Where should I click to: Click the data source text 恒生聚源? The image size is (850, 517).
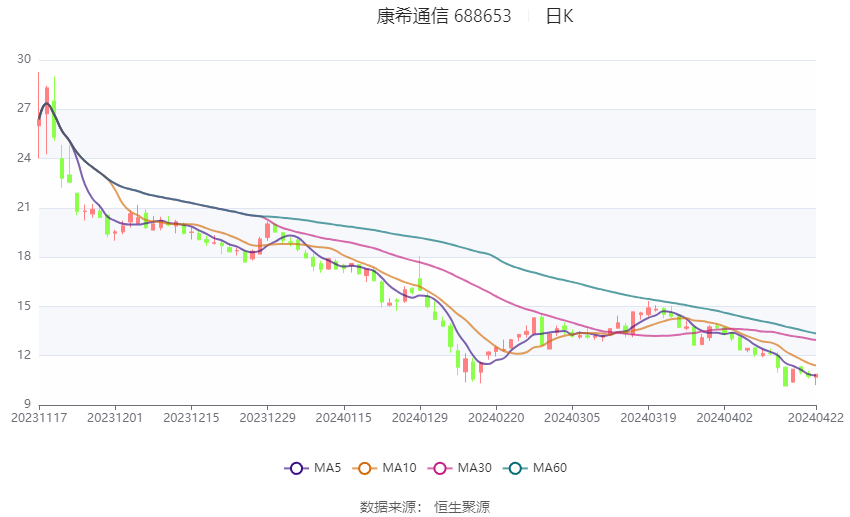point(462,507)
